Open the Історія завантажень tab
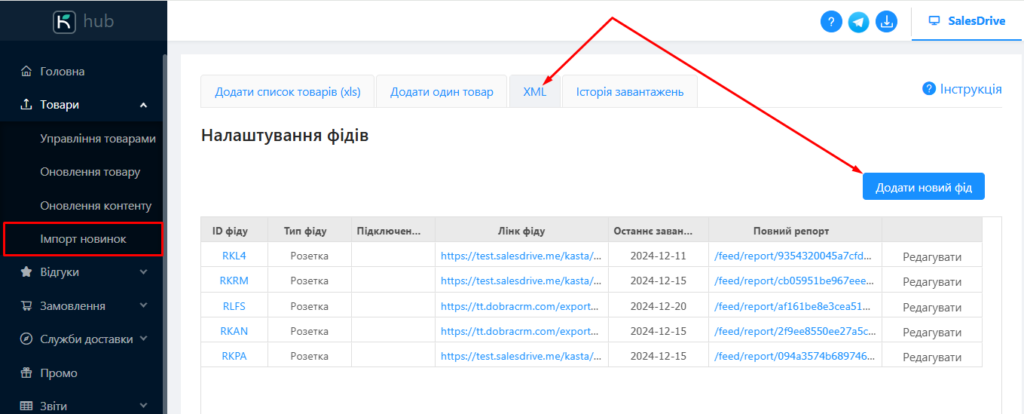The height and width of the screenshot is (414, 1024). [x=629, y=92]
